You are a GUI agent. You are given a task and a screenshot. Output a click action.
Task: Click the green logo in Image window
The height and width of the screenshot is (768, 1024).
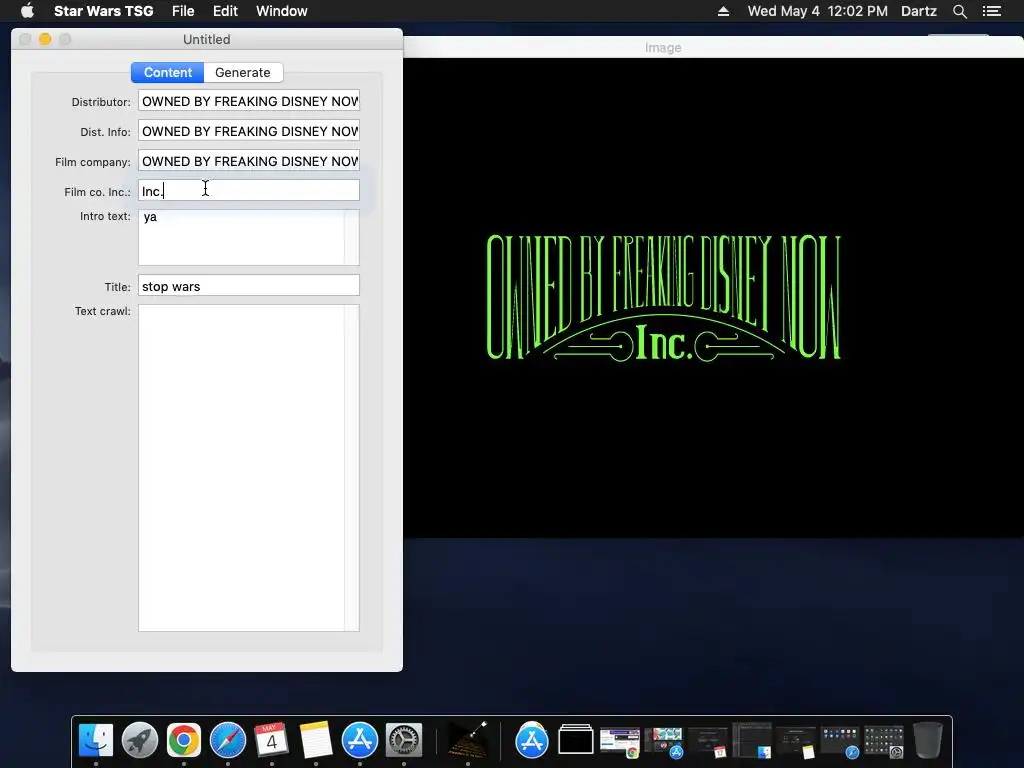tap(663, 298)
